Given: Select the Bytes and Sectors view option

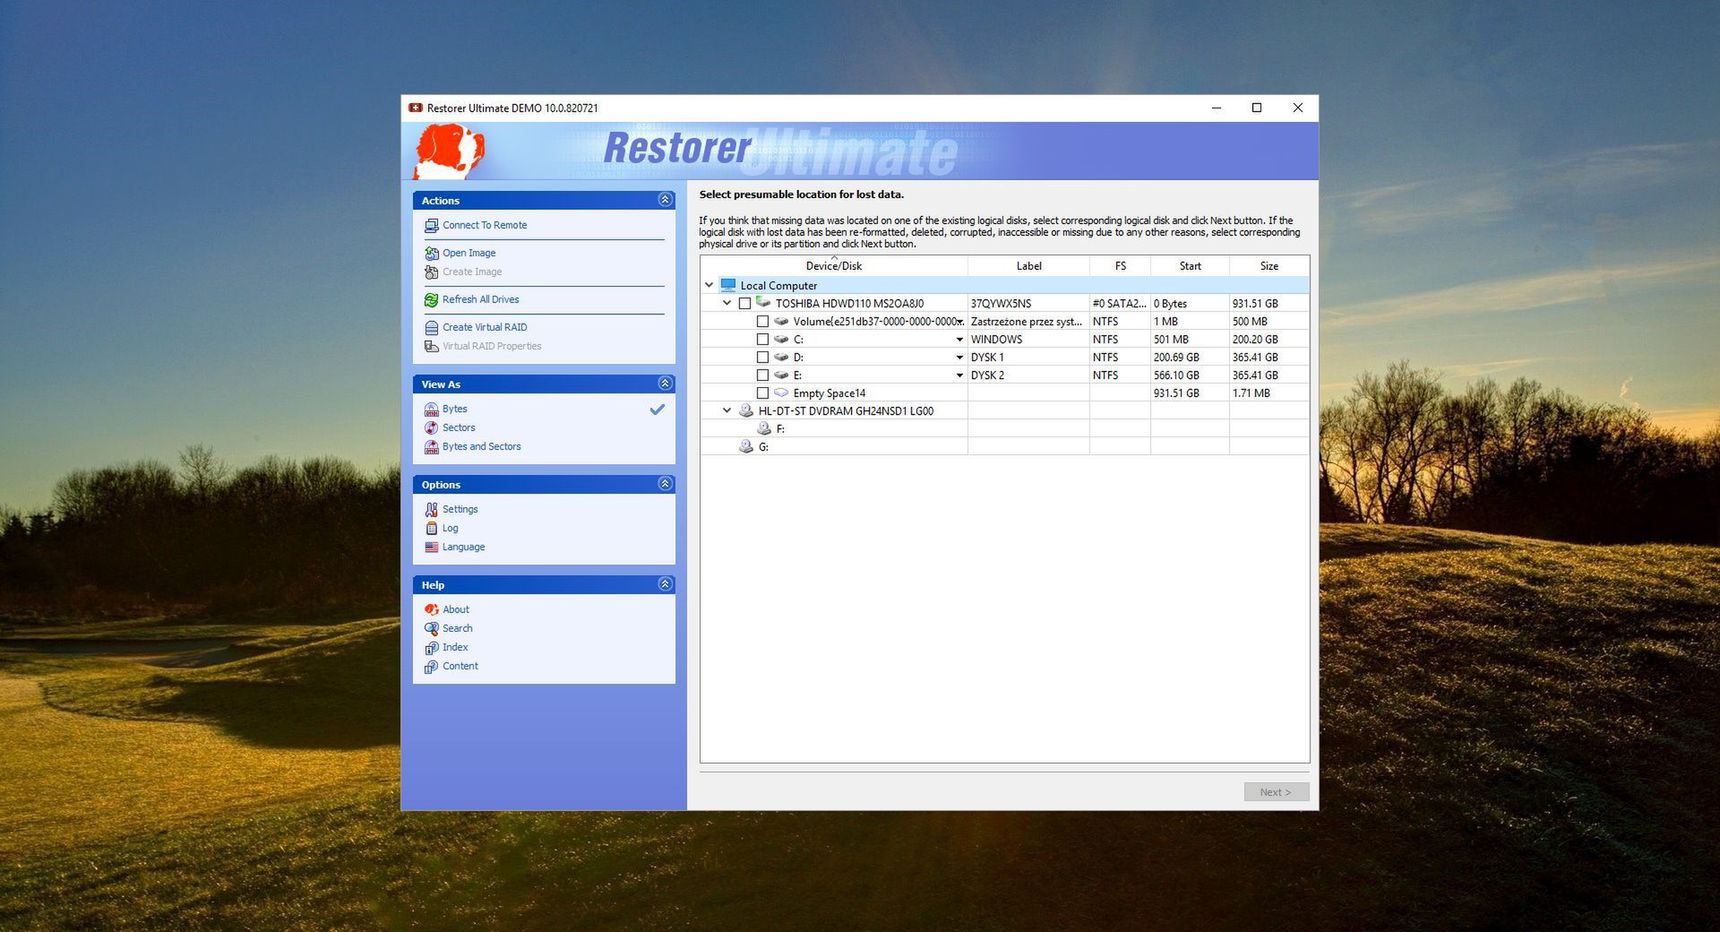Looking at the screenshot, I should pyautogui.click(x=482, y=447).
